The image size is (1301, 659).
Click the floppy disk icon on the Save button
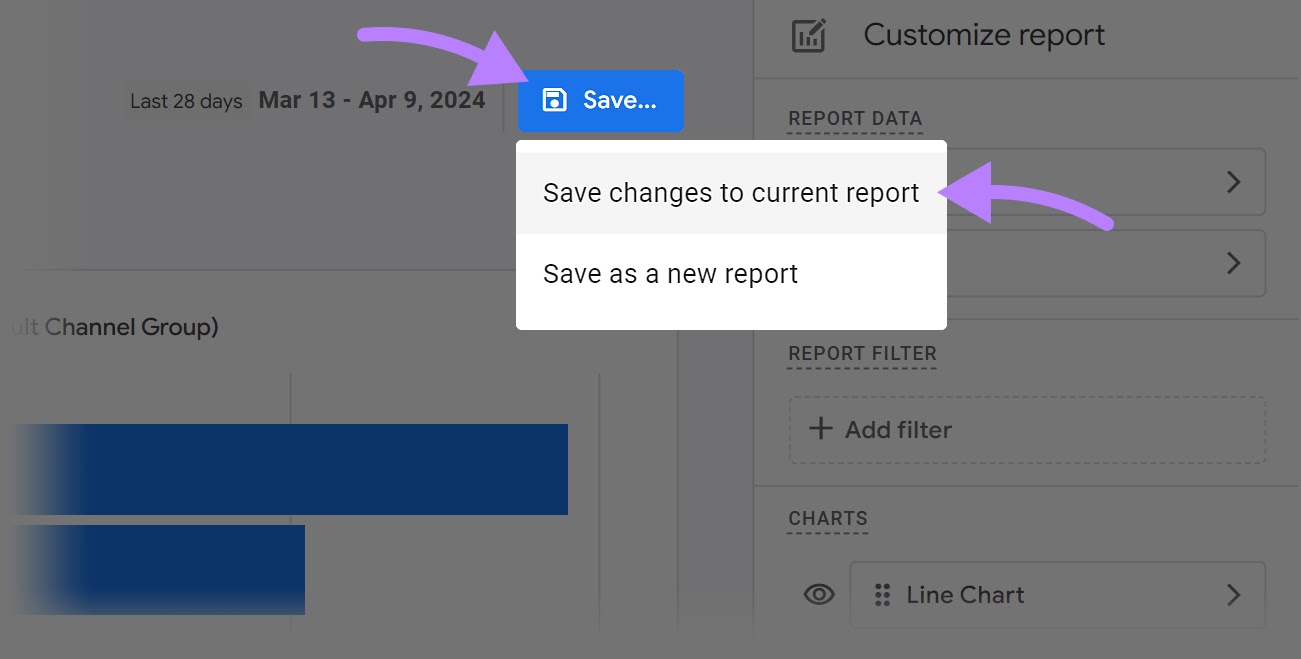click(x=552, y=99)
